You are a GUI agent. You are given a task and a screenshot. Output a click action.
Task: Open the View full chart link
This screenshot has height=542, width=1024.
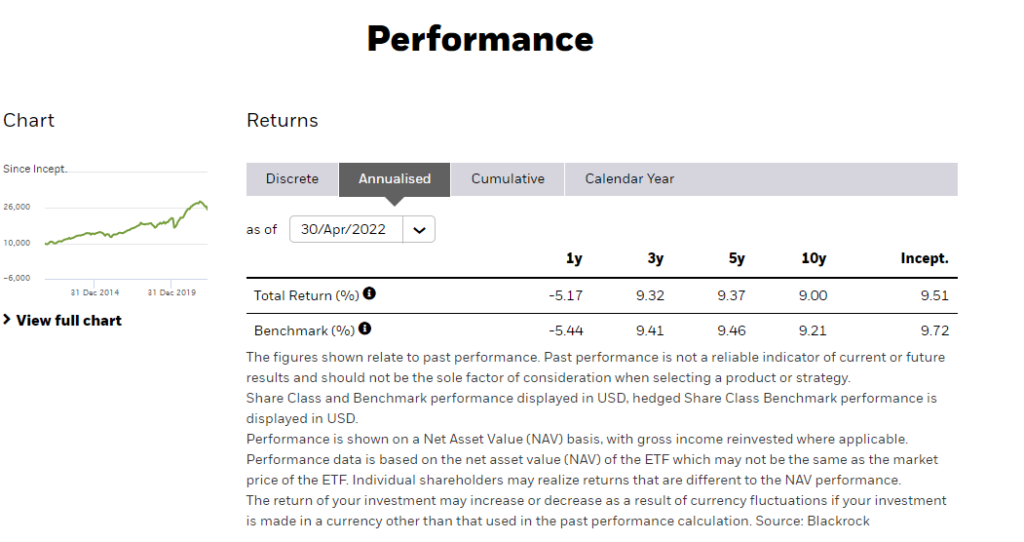coord(69,321)
